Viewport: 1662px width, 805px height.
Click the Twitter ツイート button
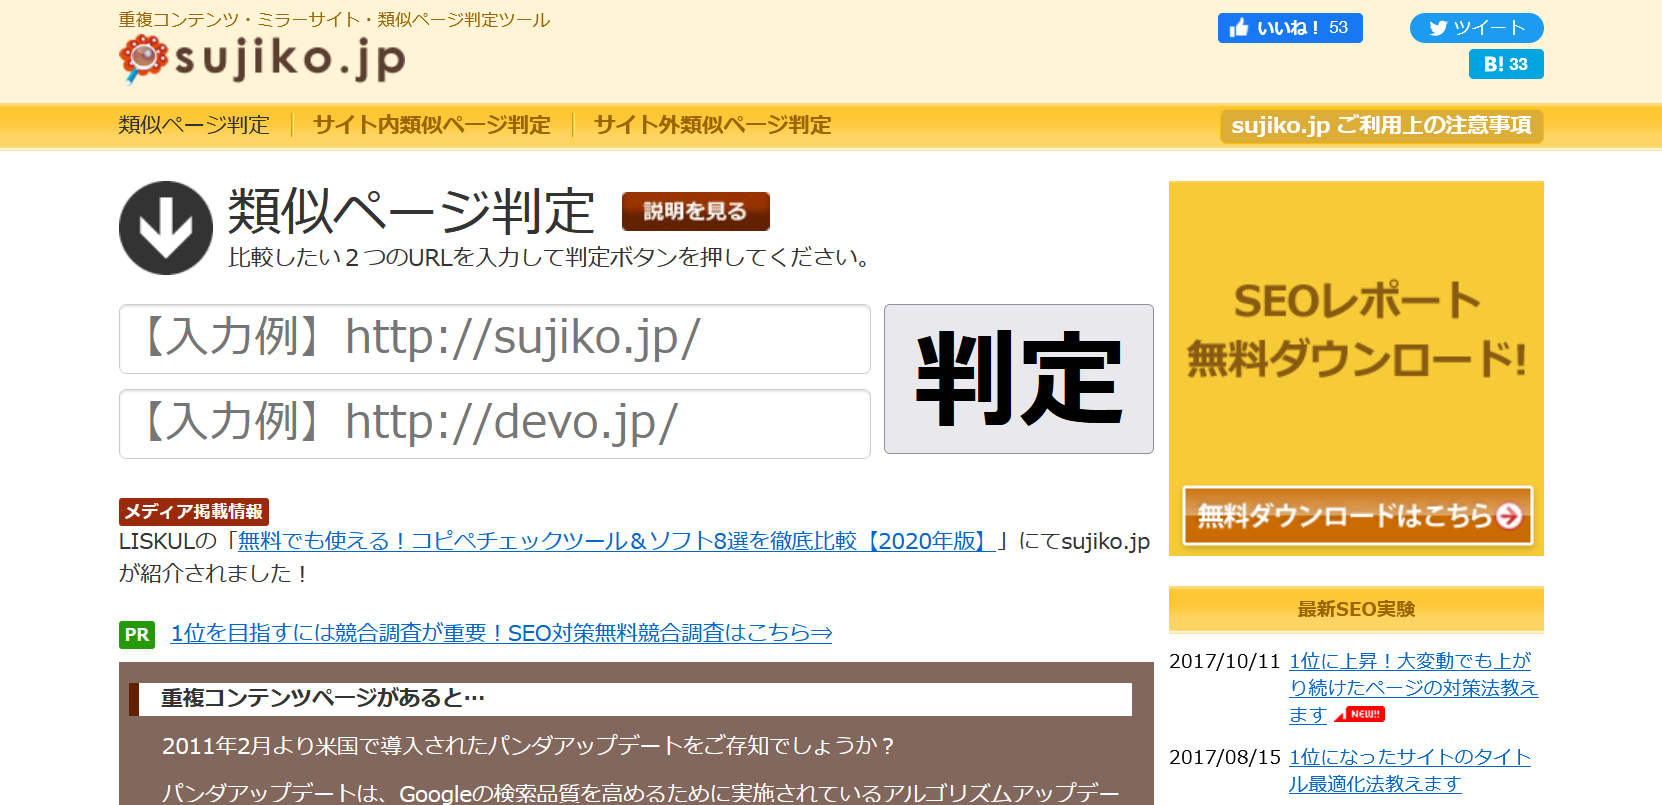point(1476,28)
